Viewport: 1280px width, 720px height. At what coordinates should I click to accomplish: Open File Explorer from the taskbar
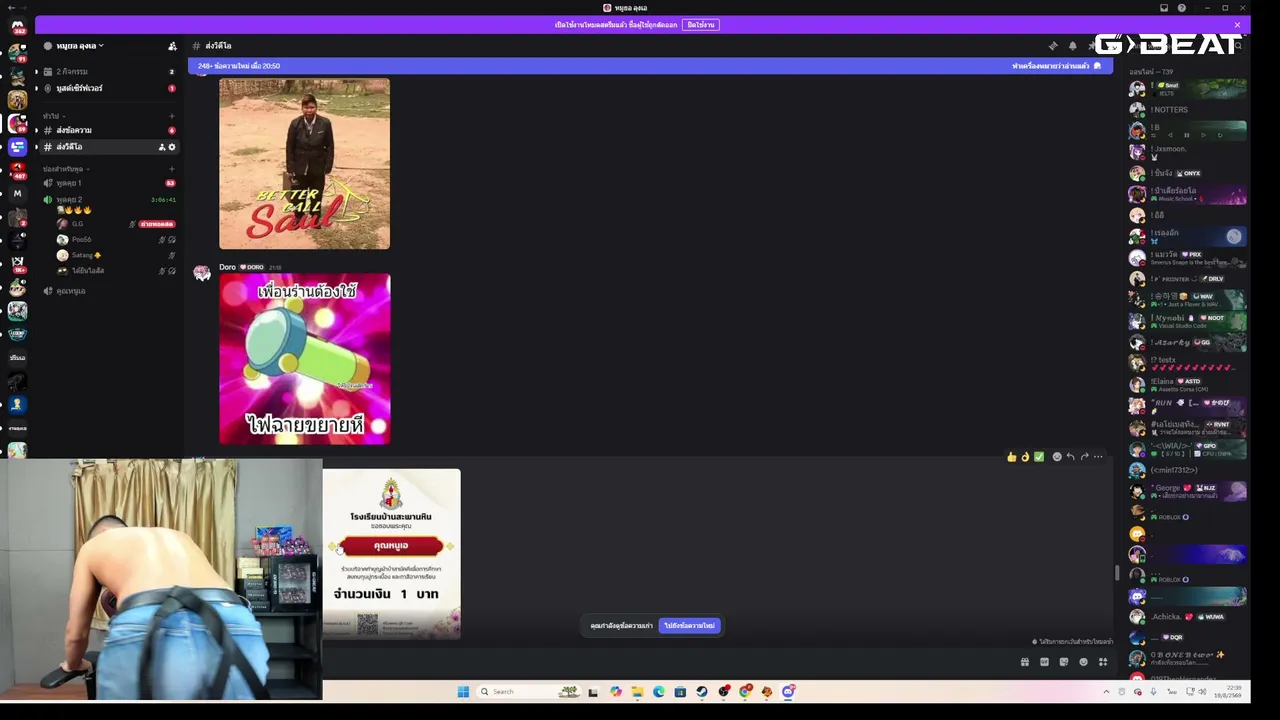pos(637,692)
